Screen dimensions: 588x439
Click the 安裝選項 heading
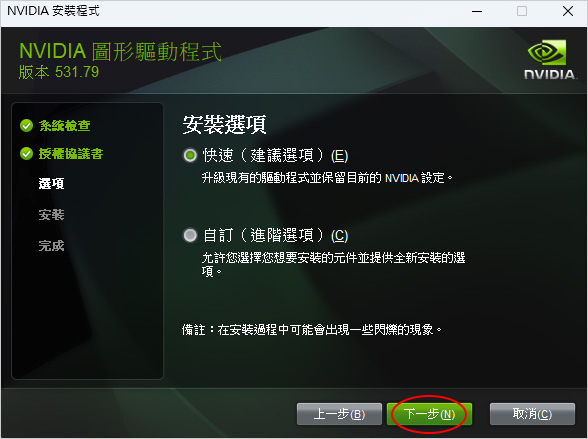pyautogui.click(x=224, y=124)
